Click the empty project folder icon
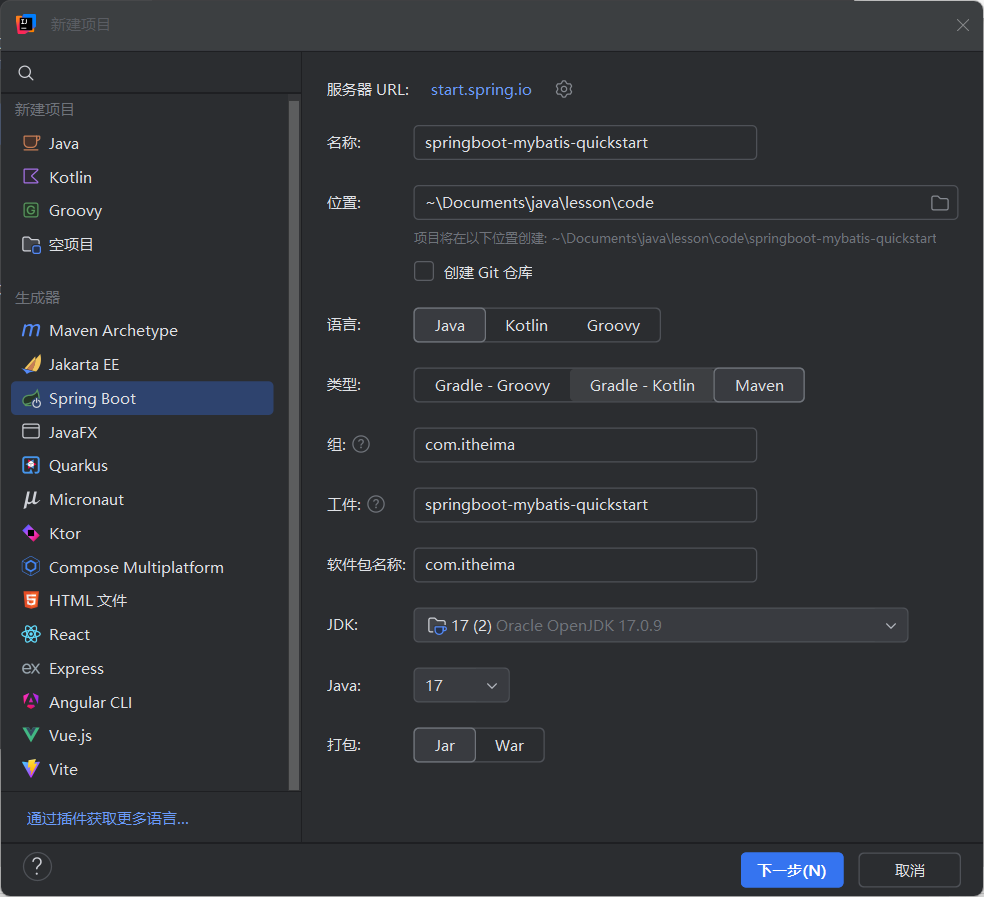 [31, 244]
